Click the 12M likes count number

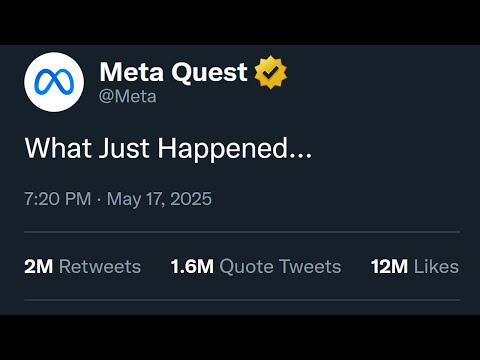click(x=389, y=267)
